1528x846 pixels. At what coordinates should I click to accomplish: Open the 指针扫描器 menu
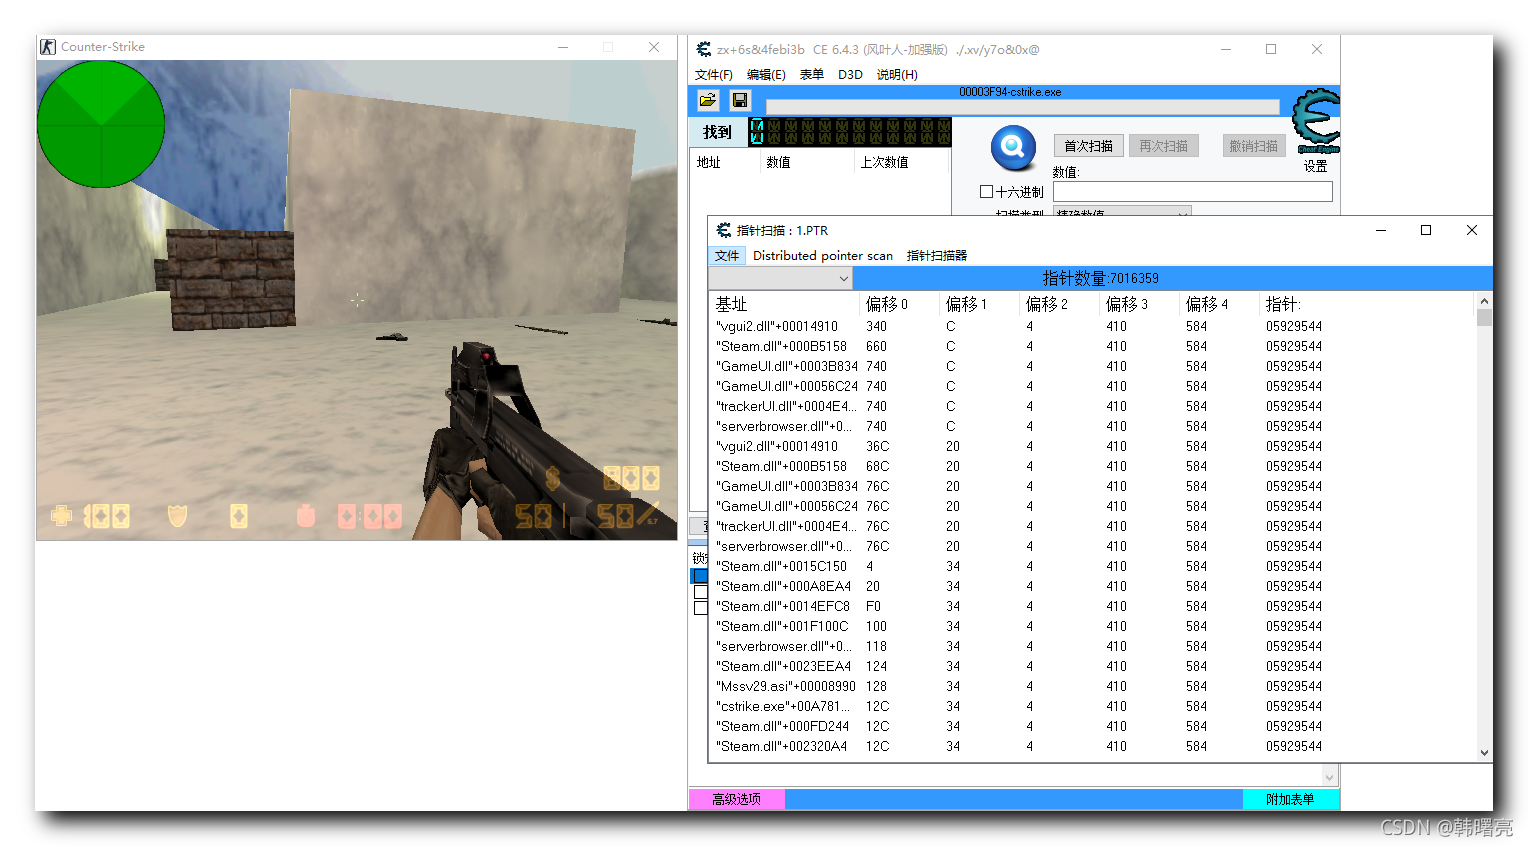[x=937, y=256]
